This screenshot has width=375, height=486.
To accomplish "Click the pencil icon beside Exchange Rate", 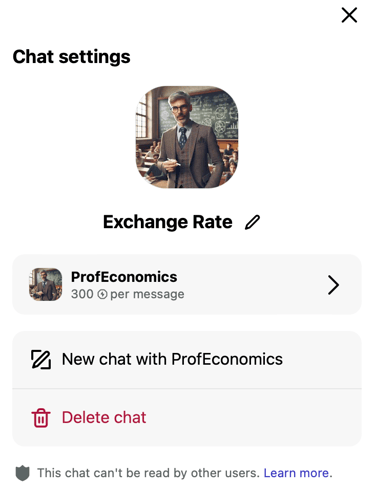I will pyautogui.click(x=252, y=222).
